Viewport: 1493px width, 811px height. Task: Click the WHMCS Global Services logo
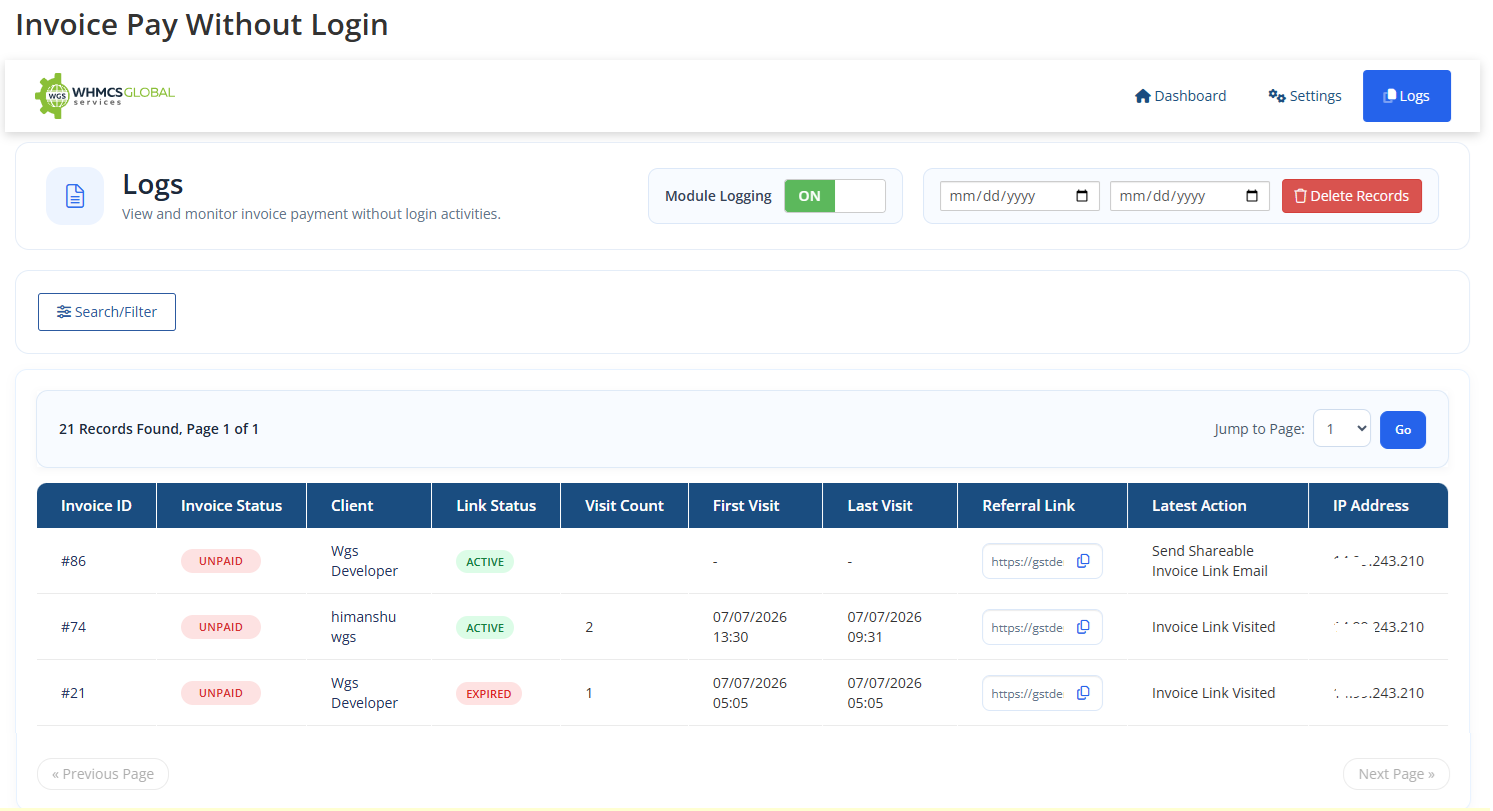tap(105, 96)
